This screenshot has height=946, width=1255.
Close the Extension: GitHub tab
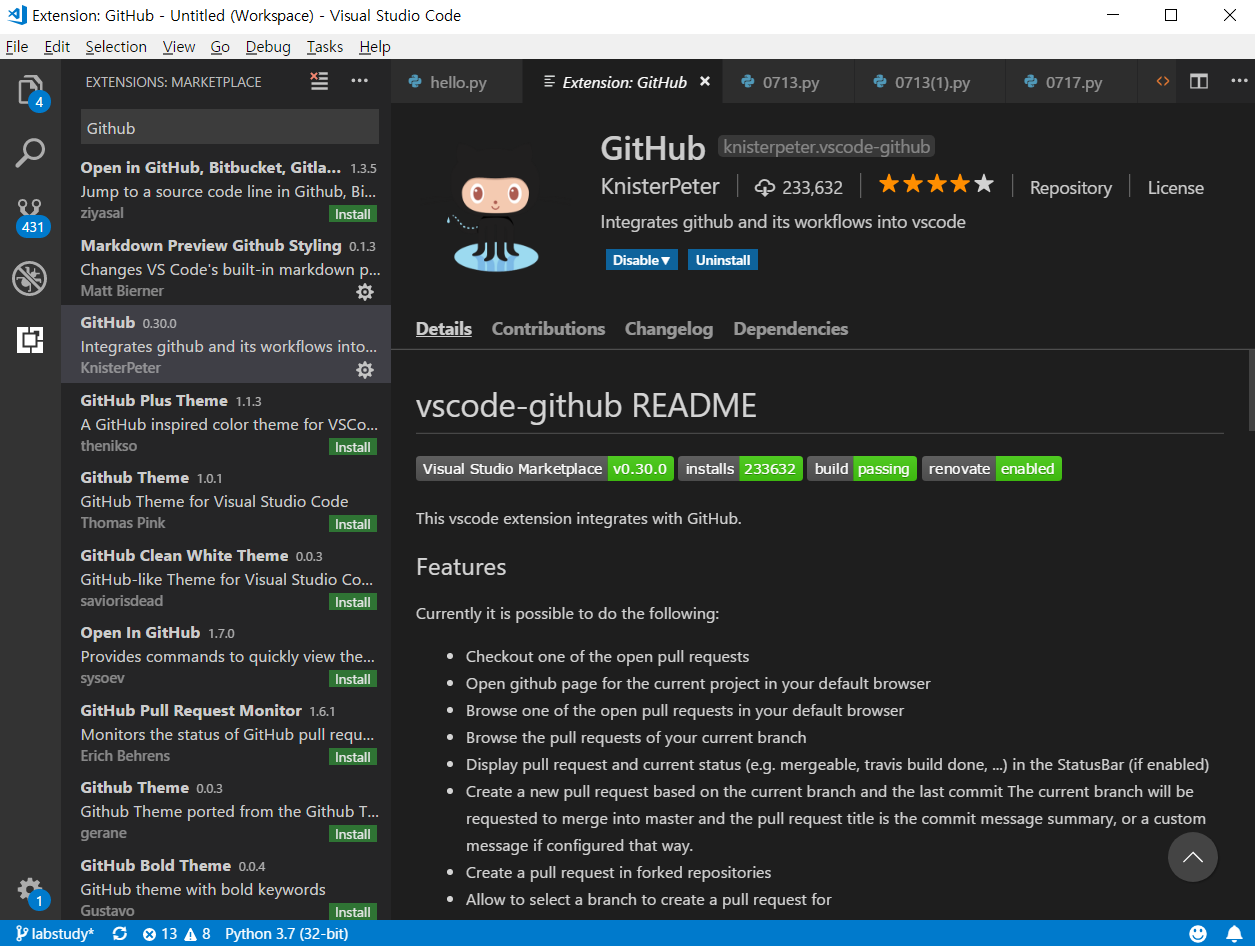705,82
